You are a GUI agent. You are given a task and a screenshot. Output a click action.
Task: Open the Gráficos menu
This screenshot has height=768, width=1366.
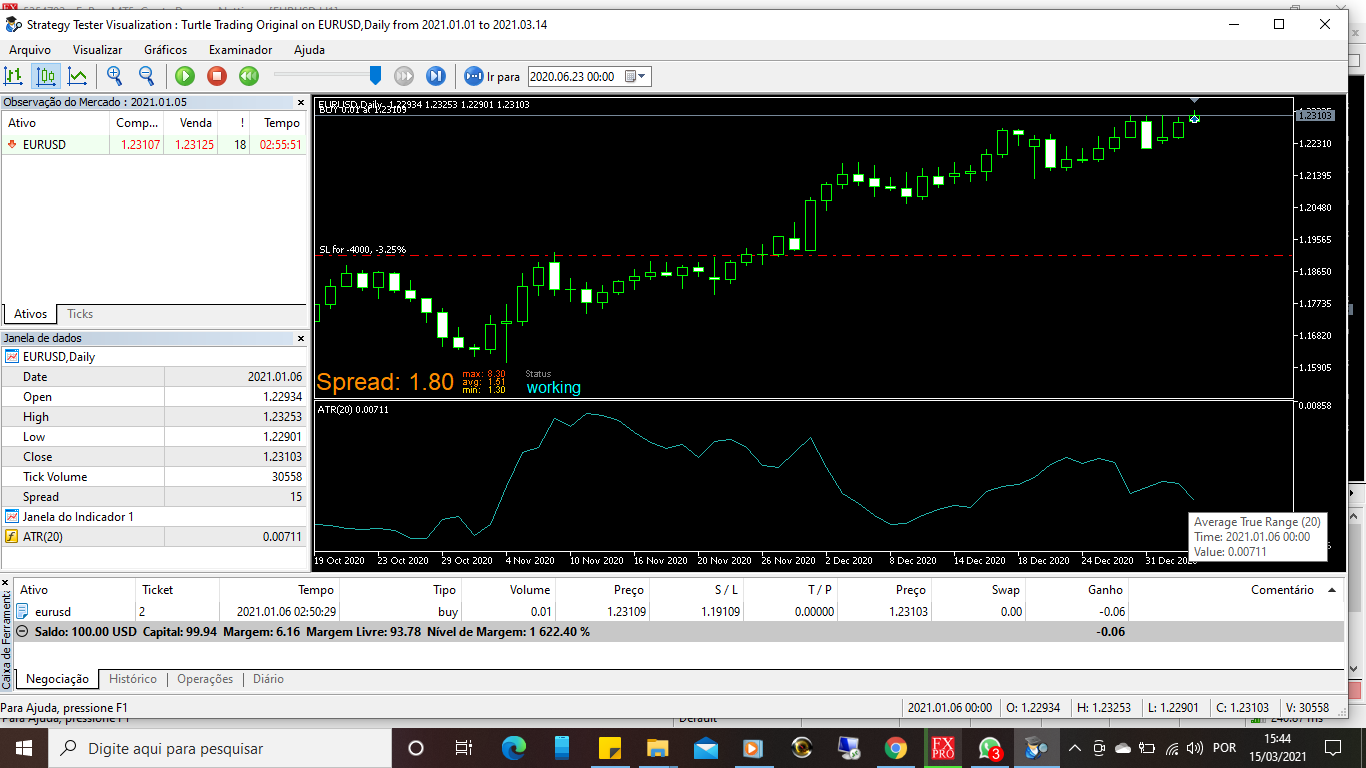(166, 49)
